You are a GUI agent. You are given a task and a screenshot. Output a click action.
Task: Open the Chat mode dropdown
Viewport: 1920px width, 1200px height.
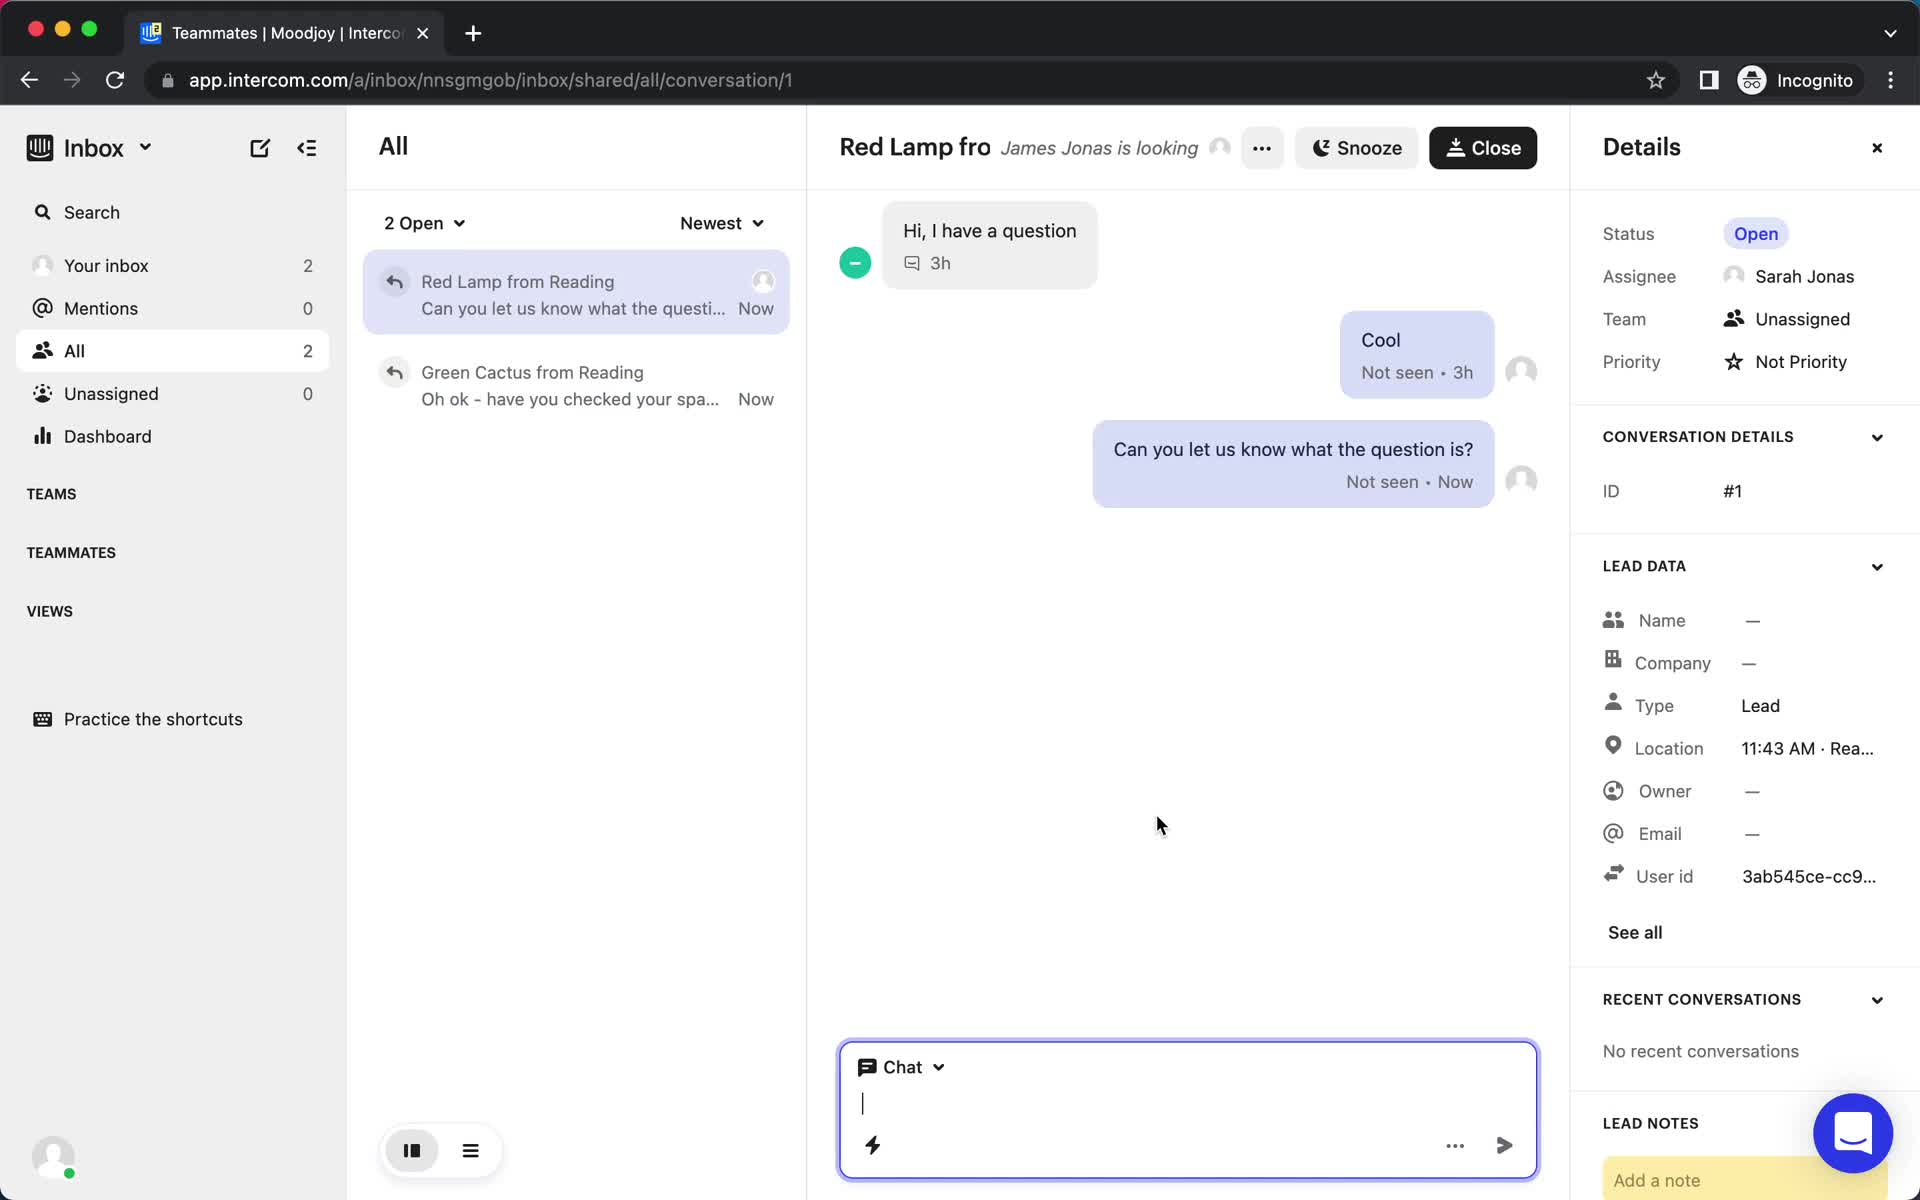click(x=900, y=1066)
